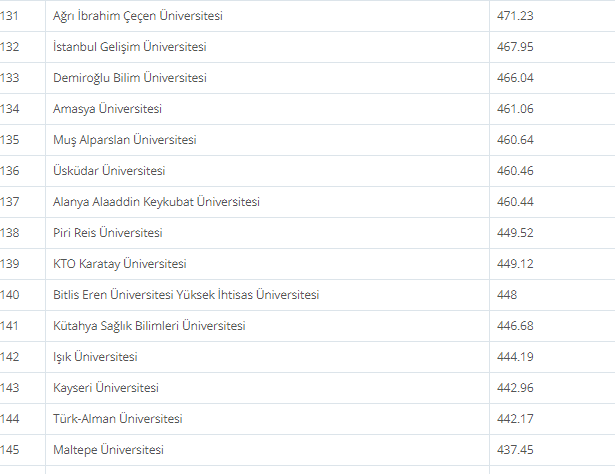Select rank number 144
Viewport: 615px width, 474px height.
[x=9, y=418]
